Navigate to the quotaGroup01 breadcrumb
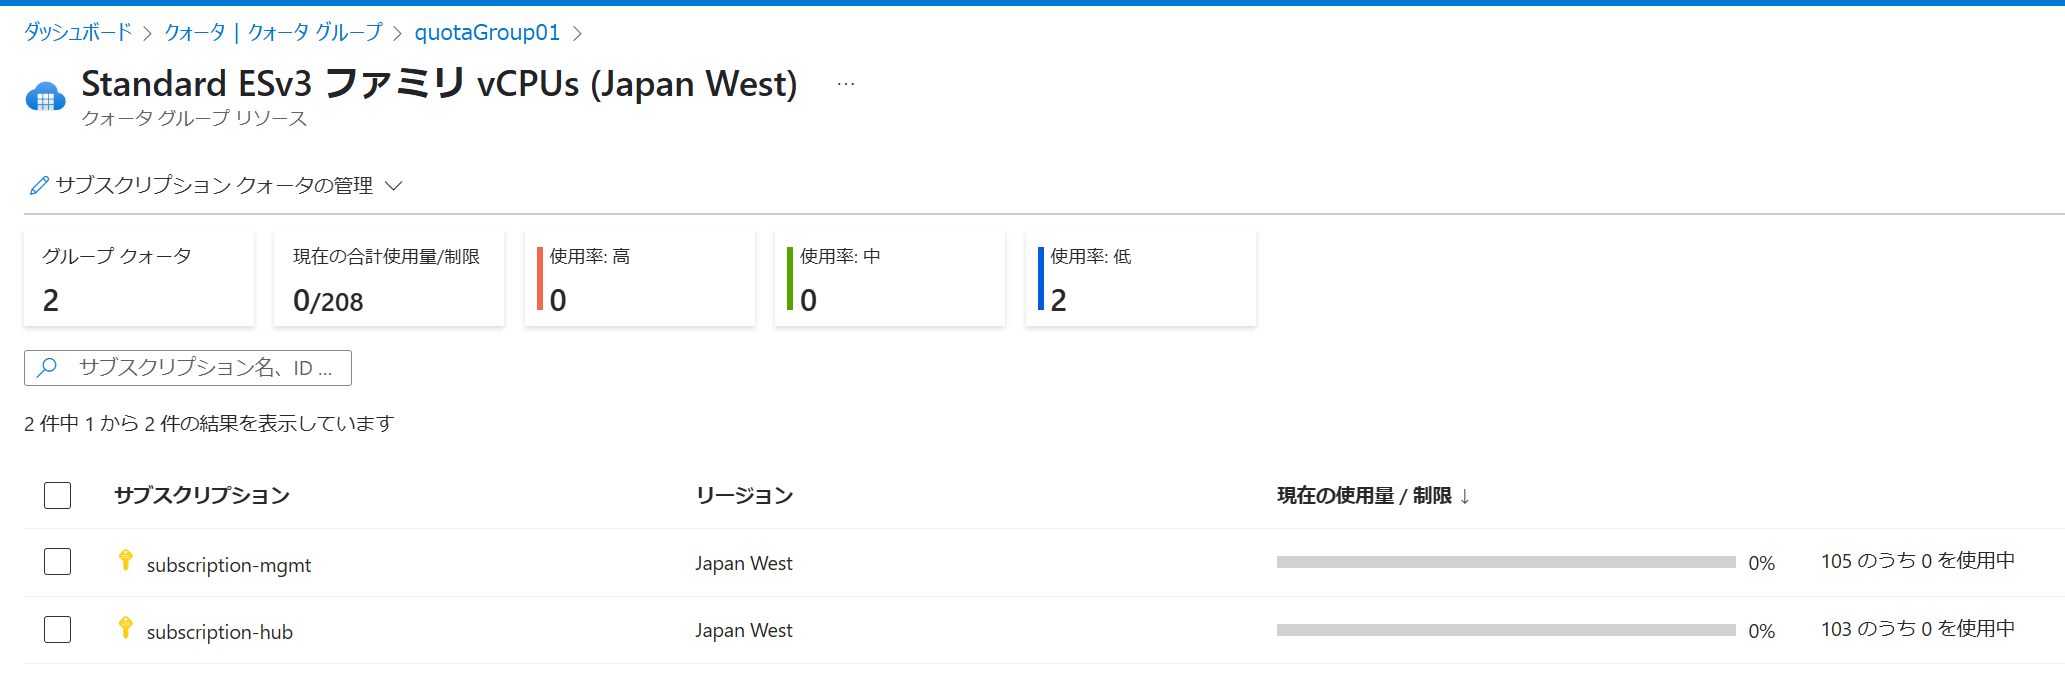The height and width of the screenshot is (679, 2065). click(487, 33)
